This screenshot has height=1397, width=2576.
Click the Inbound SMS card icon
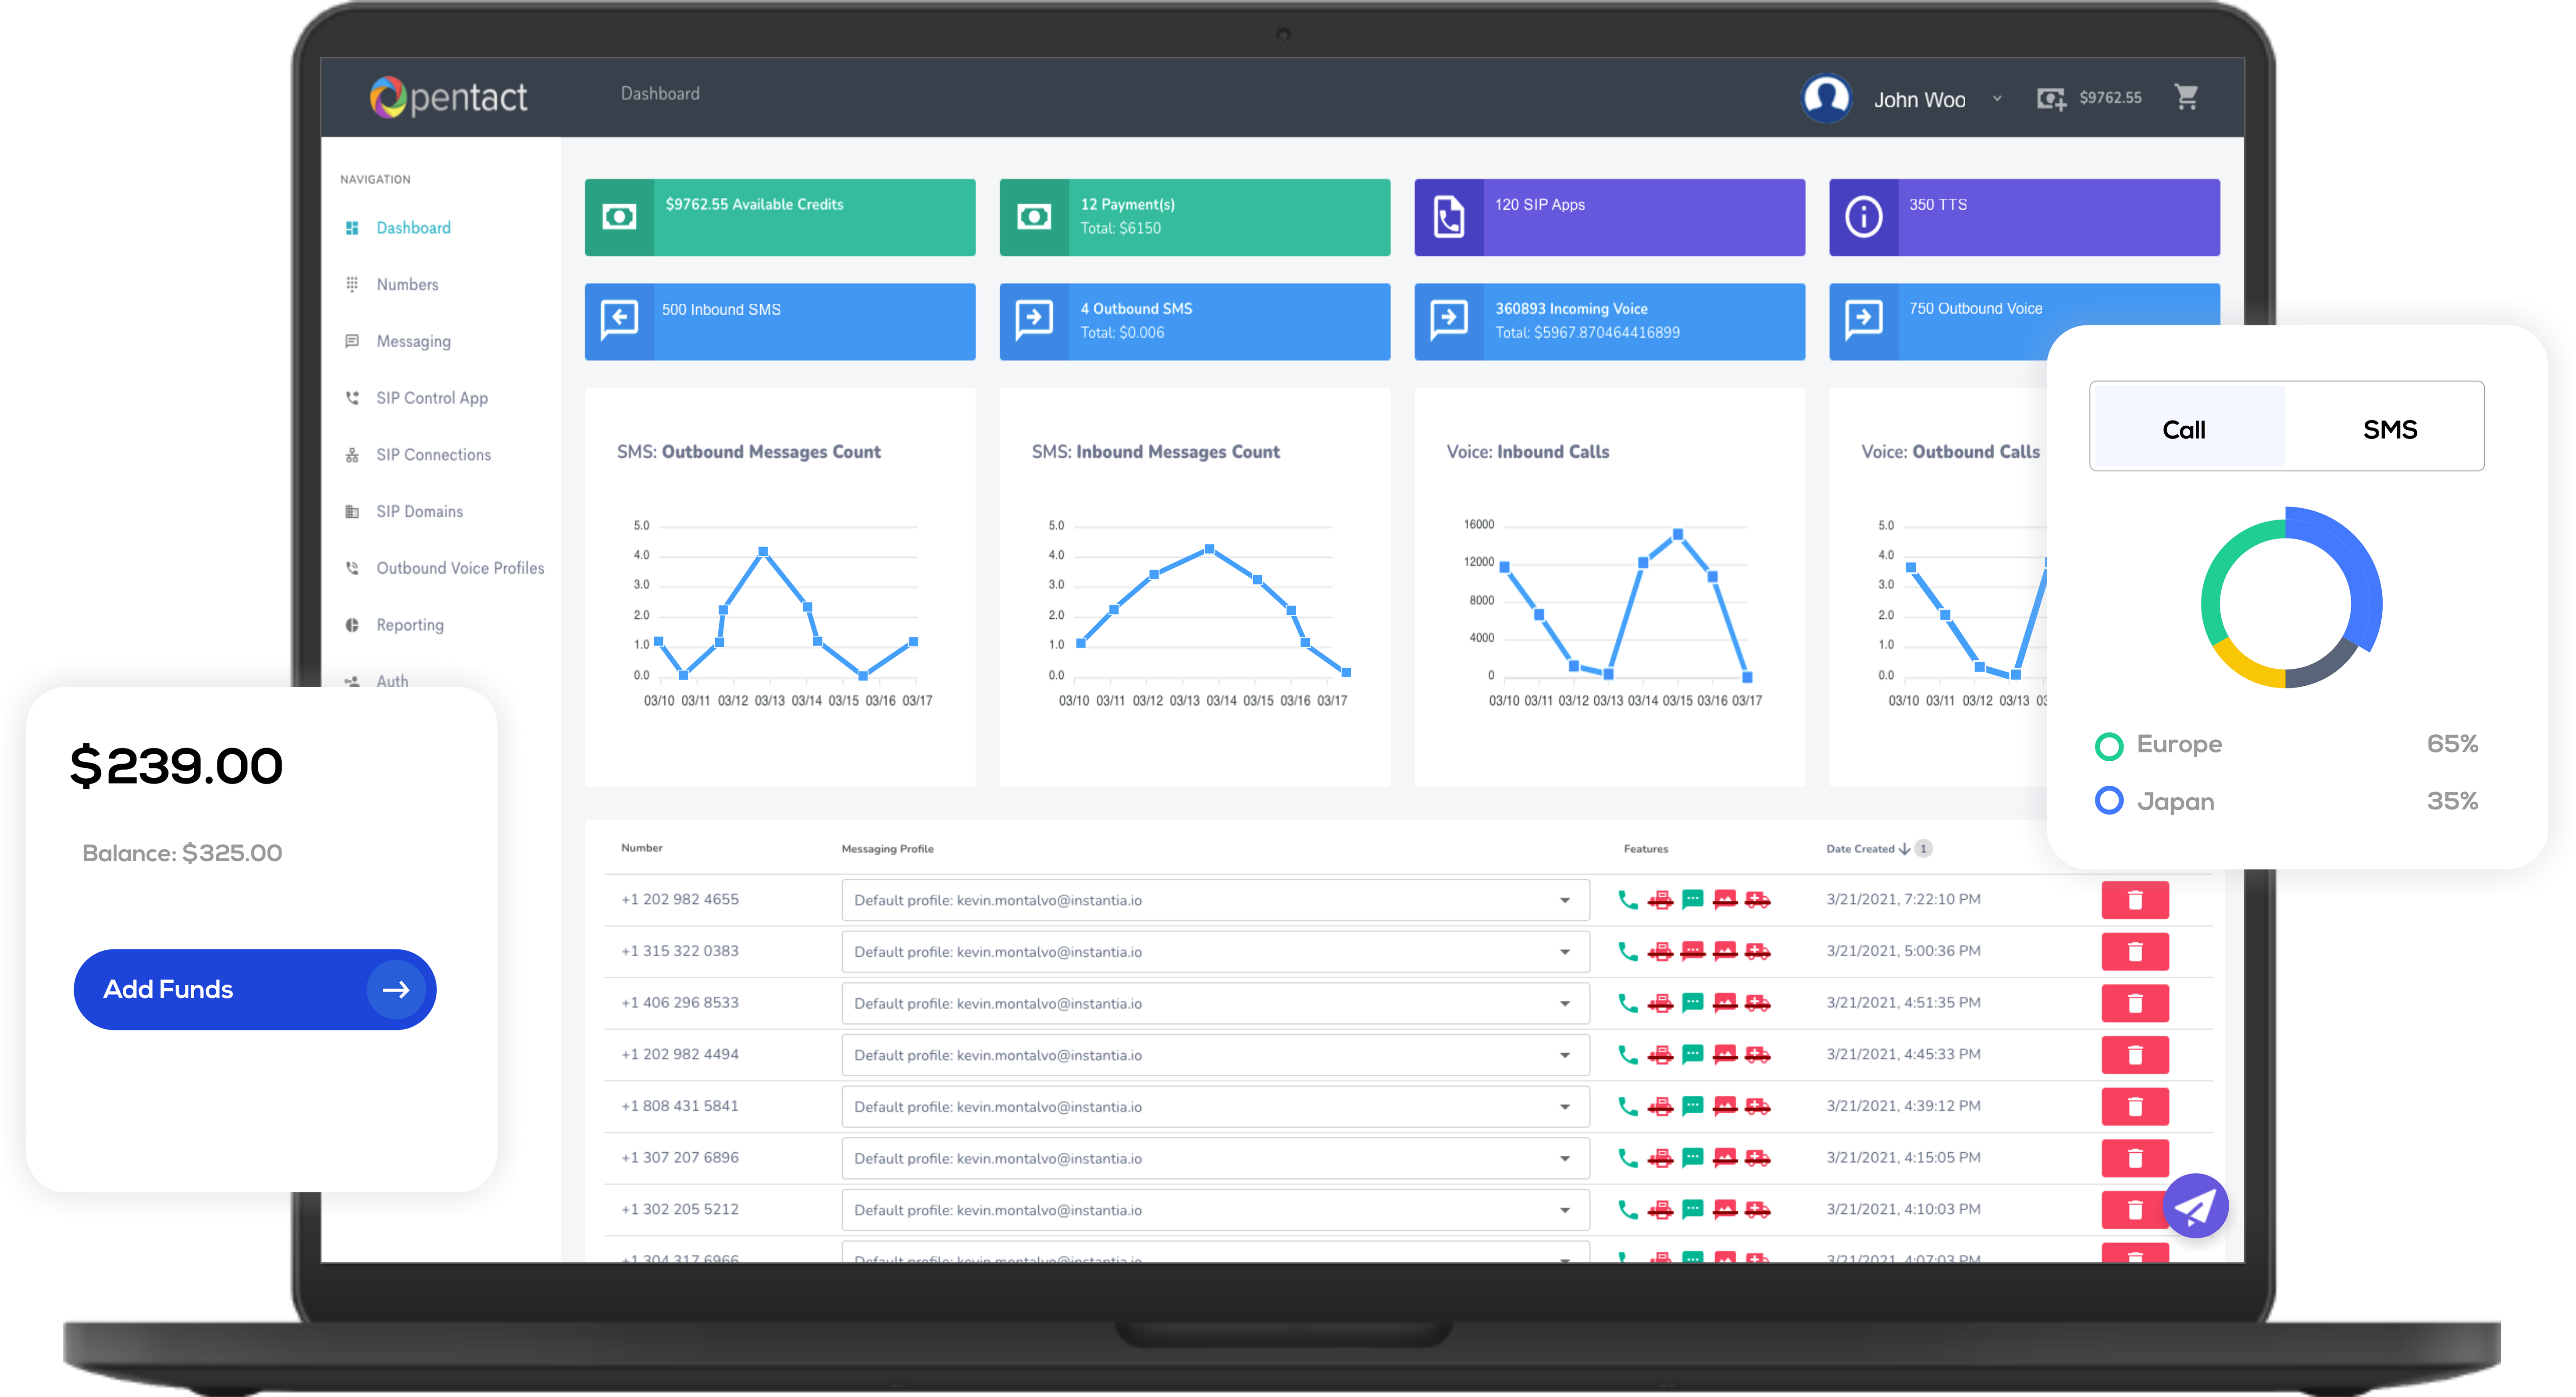pos(619,321)
